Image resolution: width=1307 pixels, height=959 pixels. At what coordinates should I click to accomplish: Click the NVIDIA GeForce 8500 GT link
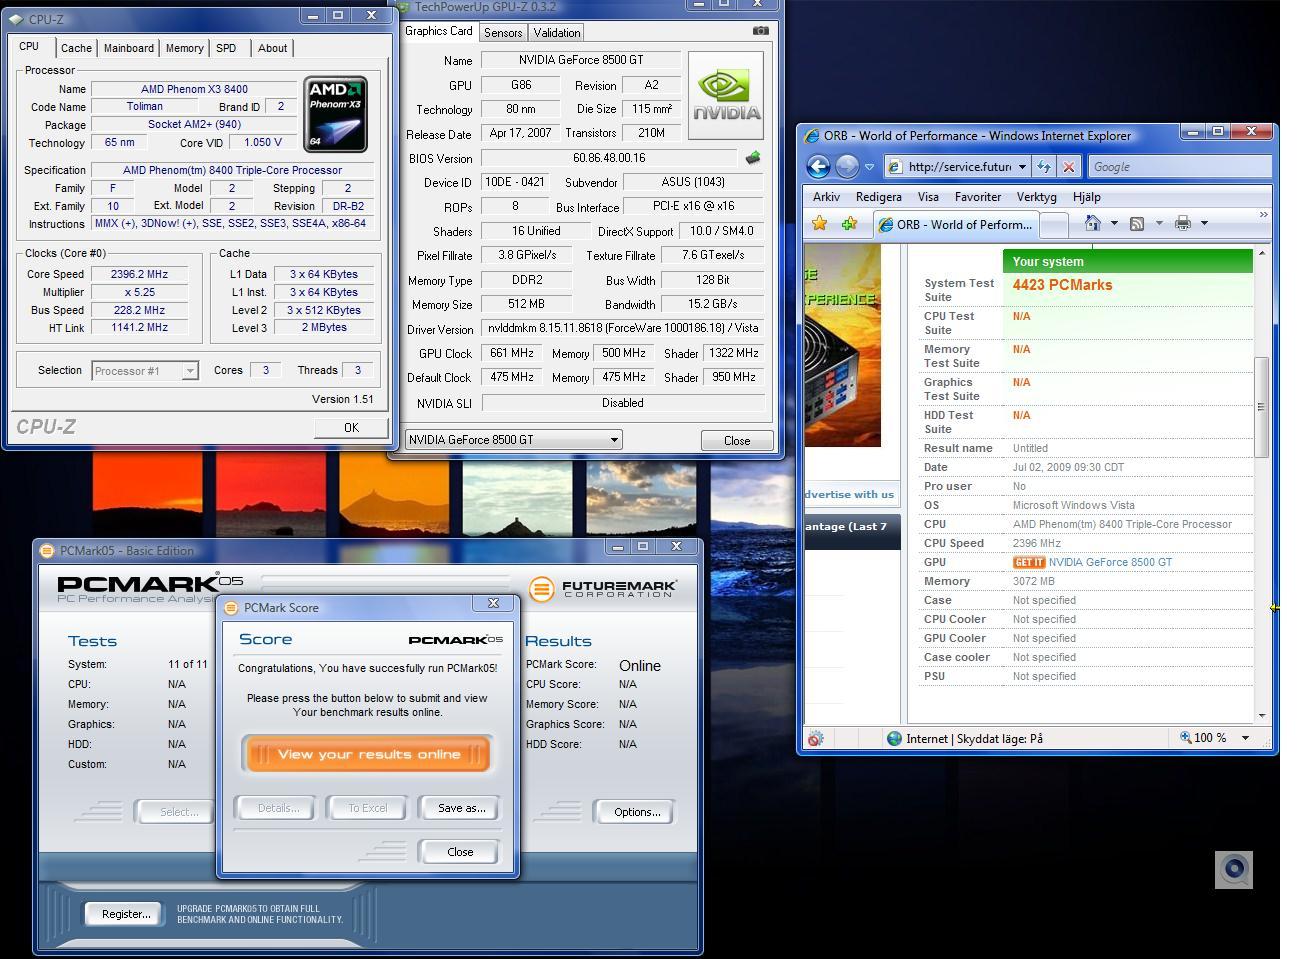click(1110, 562)
